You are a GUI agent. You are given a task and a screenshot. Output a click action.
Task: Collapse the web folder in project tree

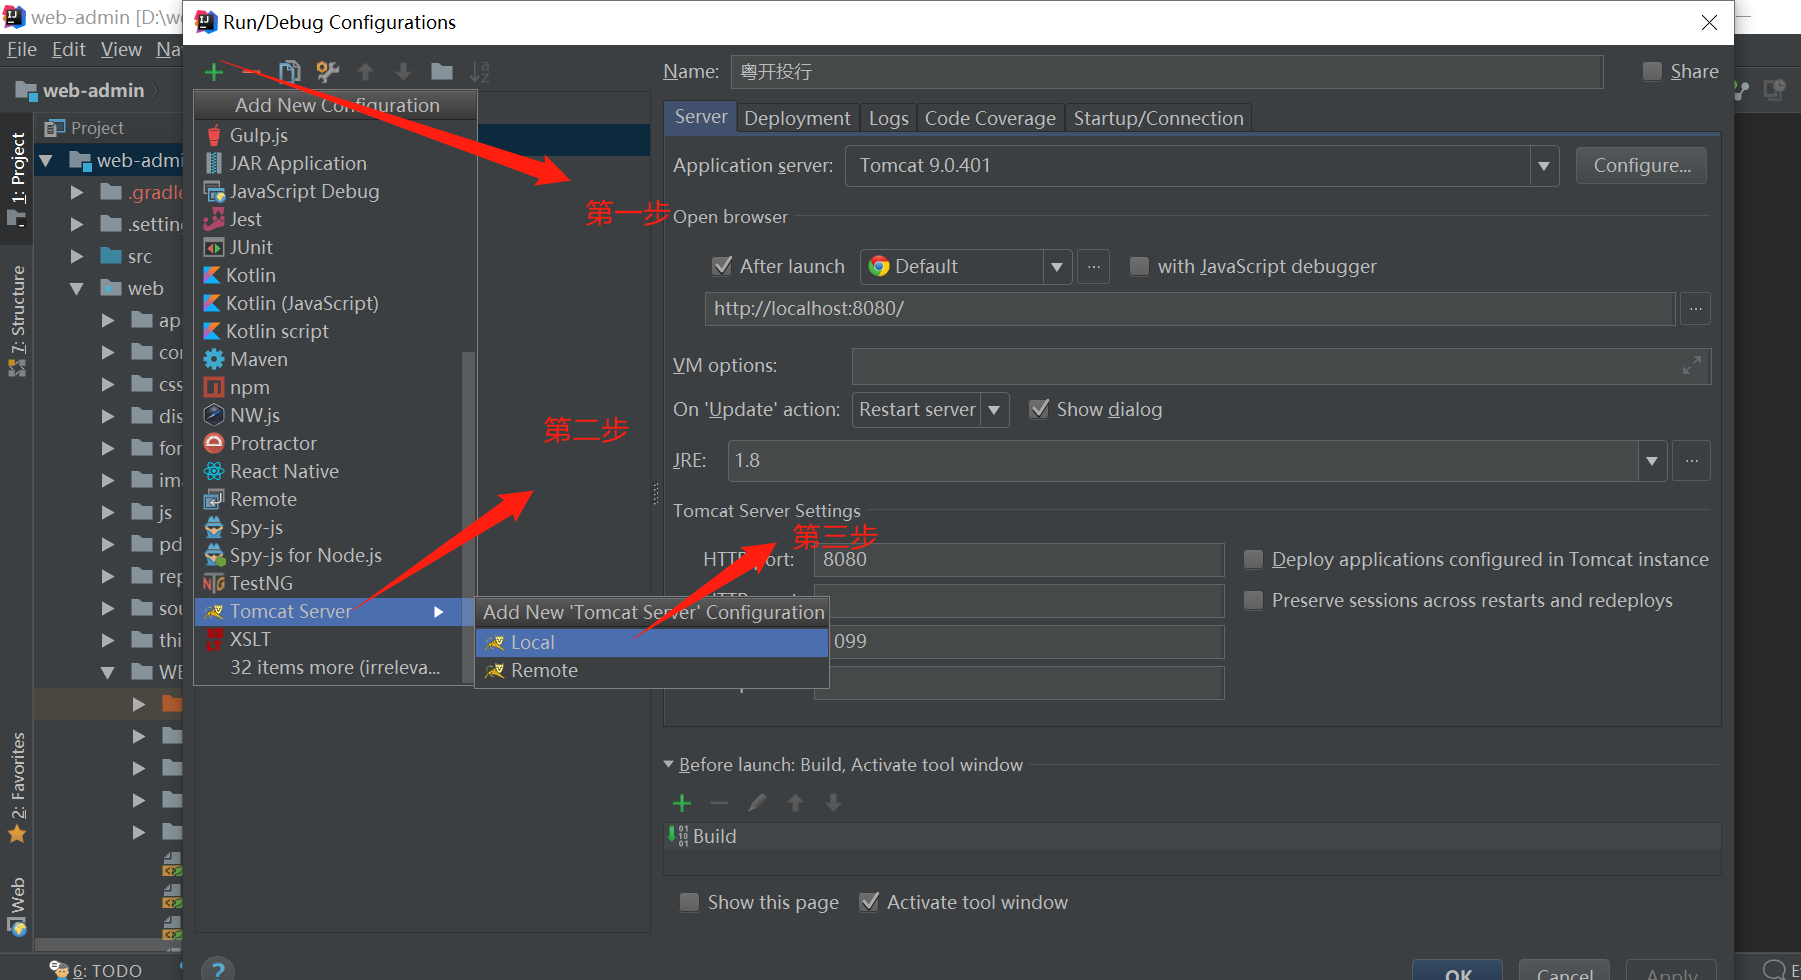(x=76, y=288)
